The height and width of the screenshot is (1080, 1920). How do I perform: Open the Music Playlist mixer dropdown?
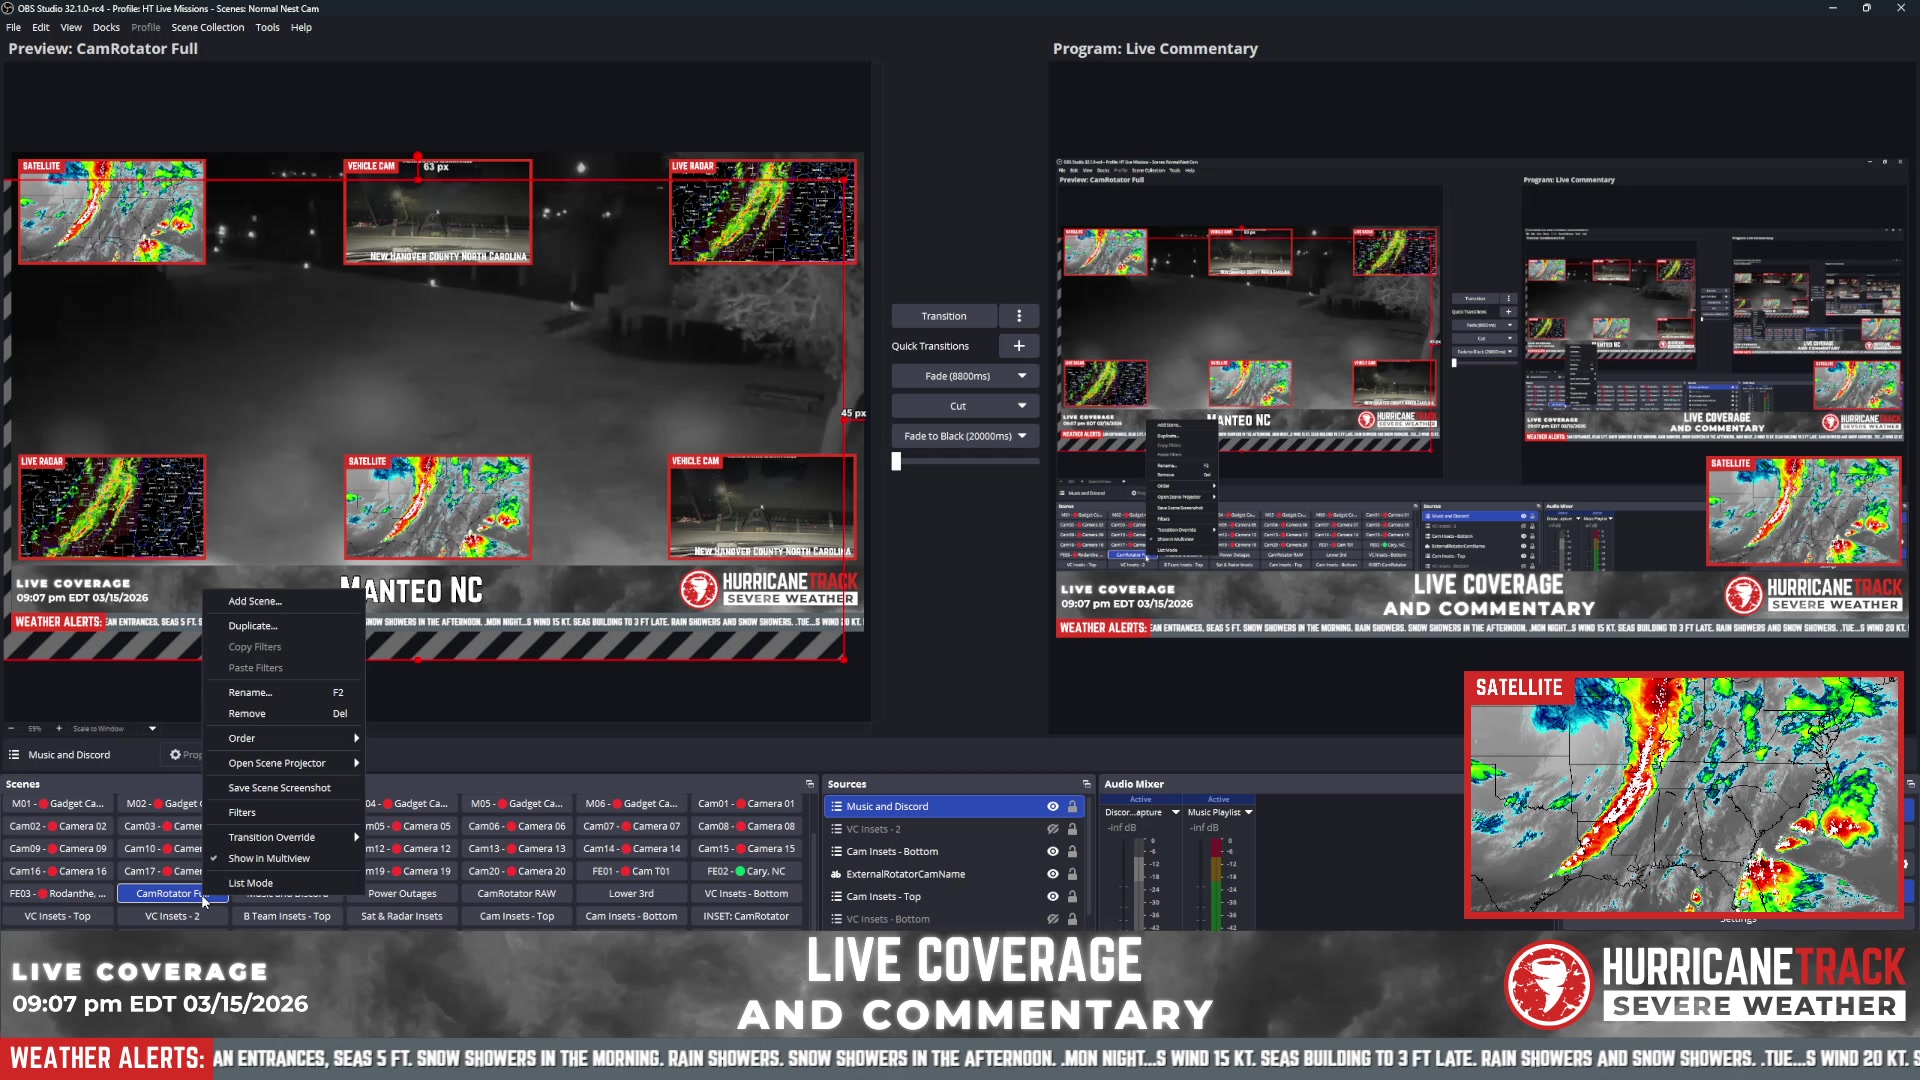click(1248, 813)
